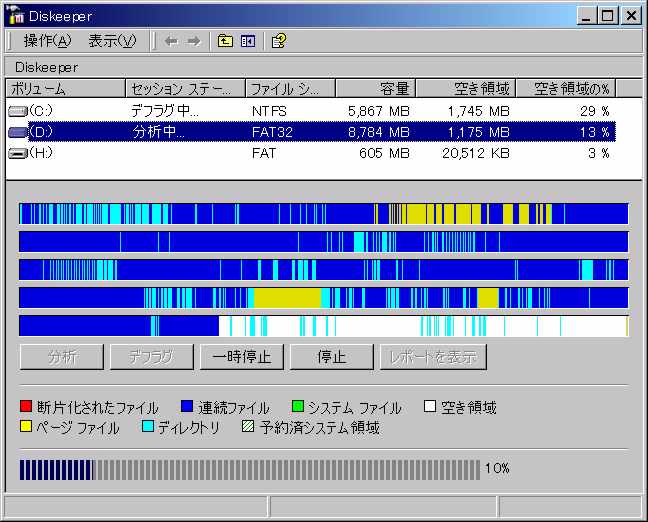Click the 10% progress label
Screen dimensions: 648x522
click(x=497, y=469)
